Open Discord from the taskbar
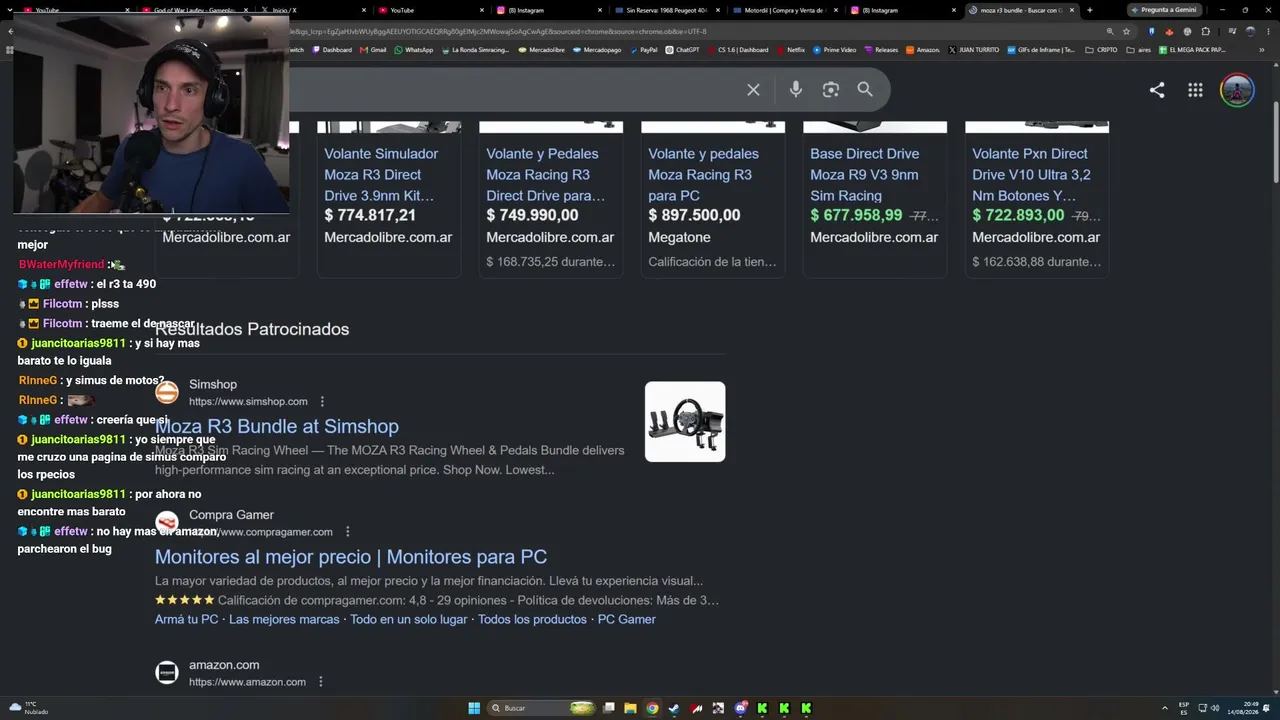This screenshot has width=1280, height=720. pos(740,708)
